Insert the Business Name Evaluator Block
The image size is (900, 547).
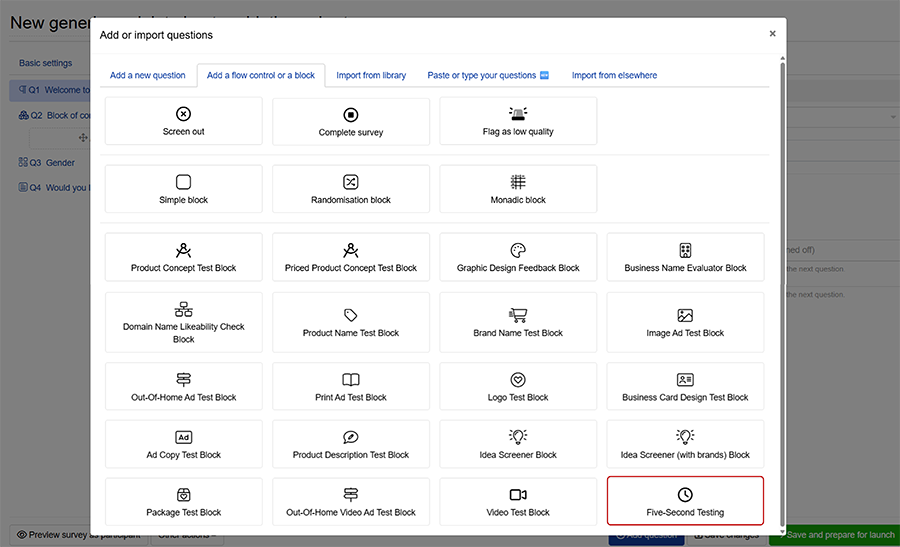coord(685,257)
